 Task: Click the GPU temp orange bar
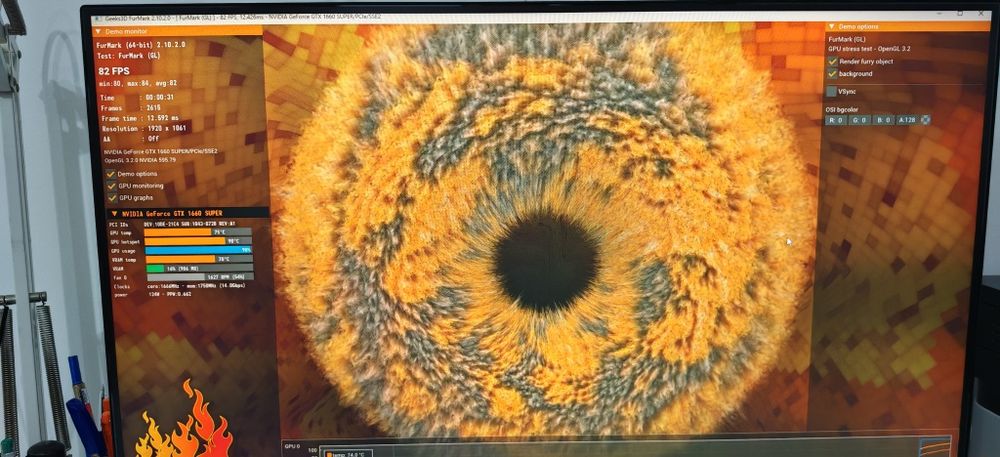177,232
